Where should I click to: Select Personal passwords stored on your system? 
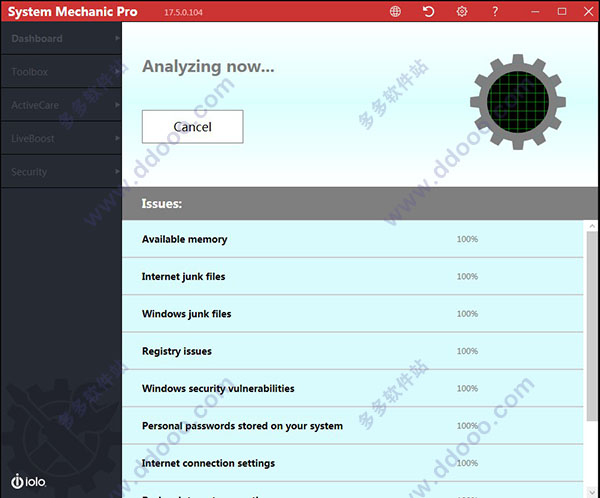(353, 426)
